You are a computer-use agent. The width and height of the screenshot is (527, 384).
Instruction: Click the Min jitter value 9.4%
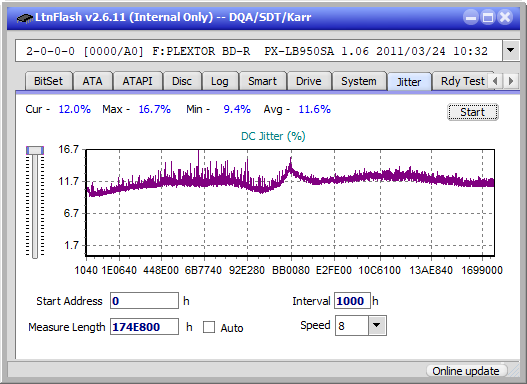237,109
